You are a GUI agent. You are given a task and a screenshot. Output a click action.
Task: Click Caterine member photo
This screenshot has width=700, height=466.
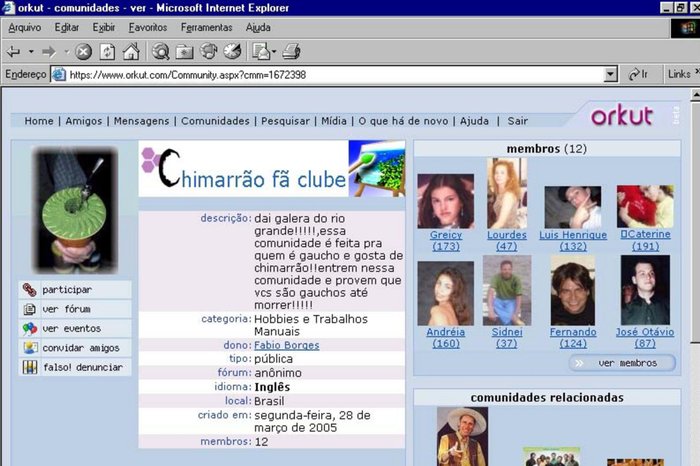(645, 207)
